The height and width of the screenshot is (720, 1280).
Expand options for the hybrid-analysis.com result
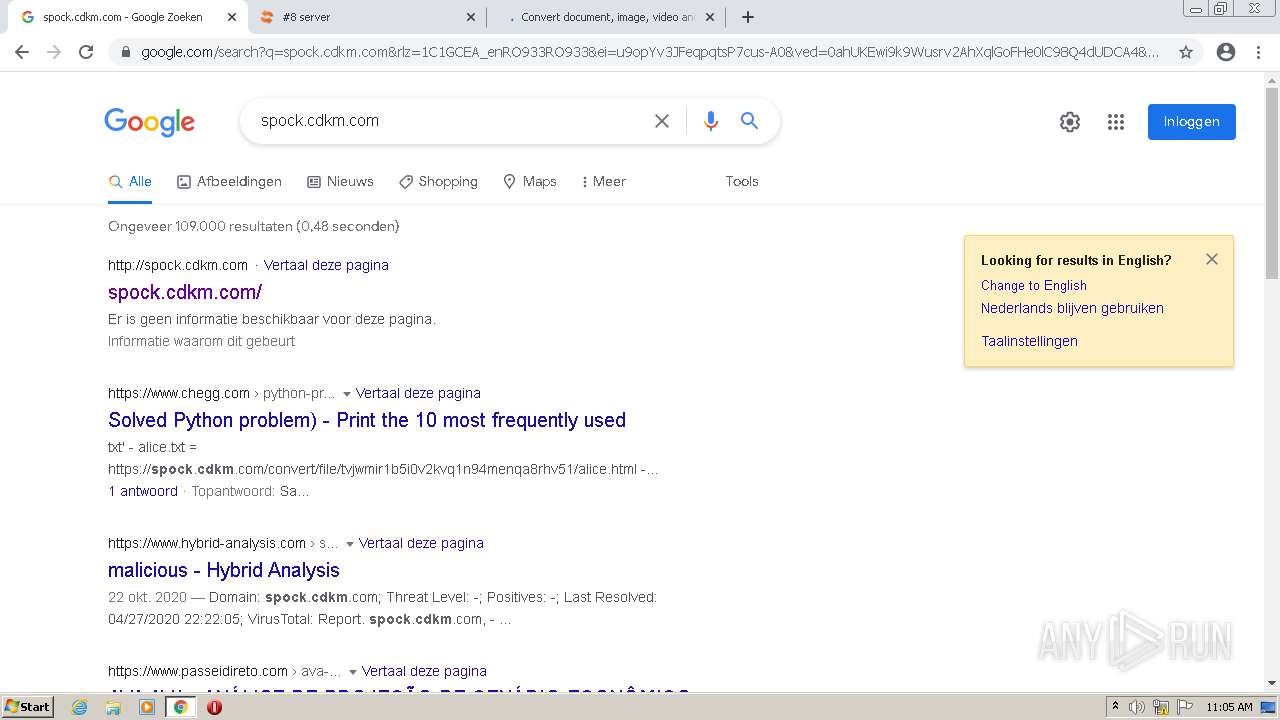tap(350, 544)
